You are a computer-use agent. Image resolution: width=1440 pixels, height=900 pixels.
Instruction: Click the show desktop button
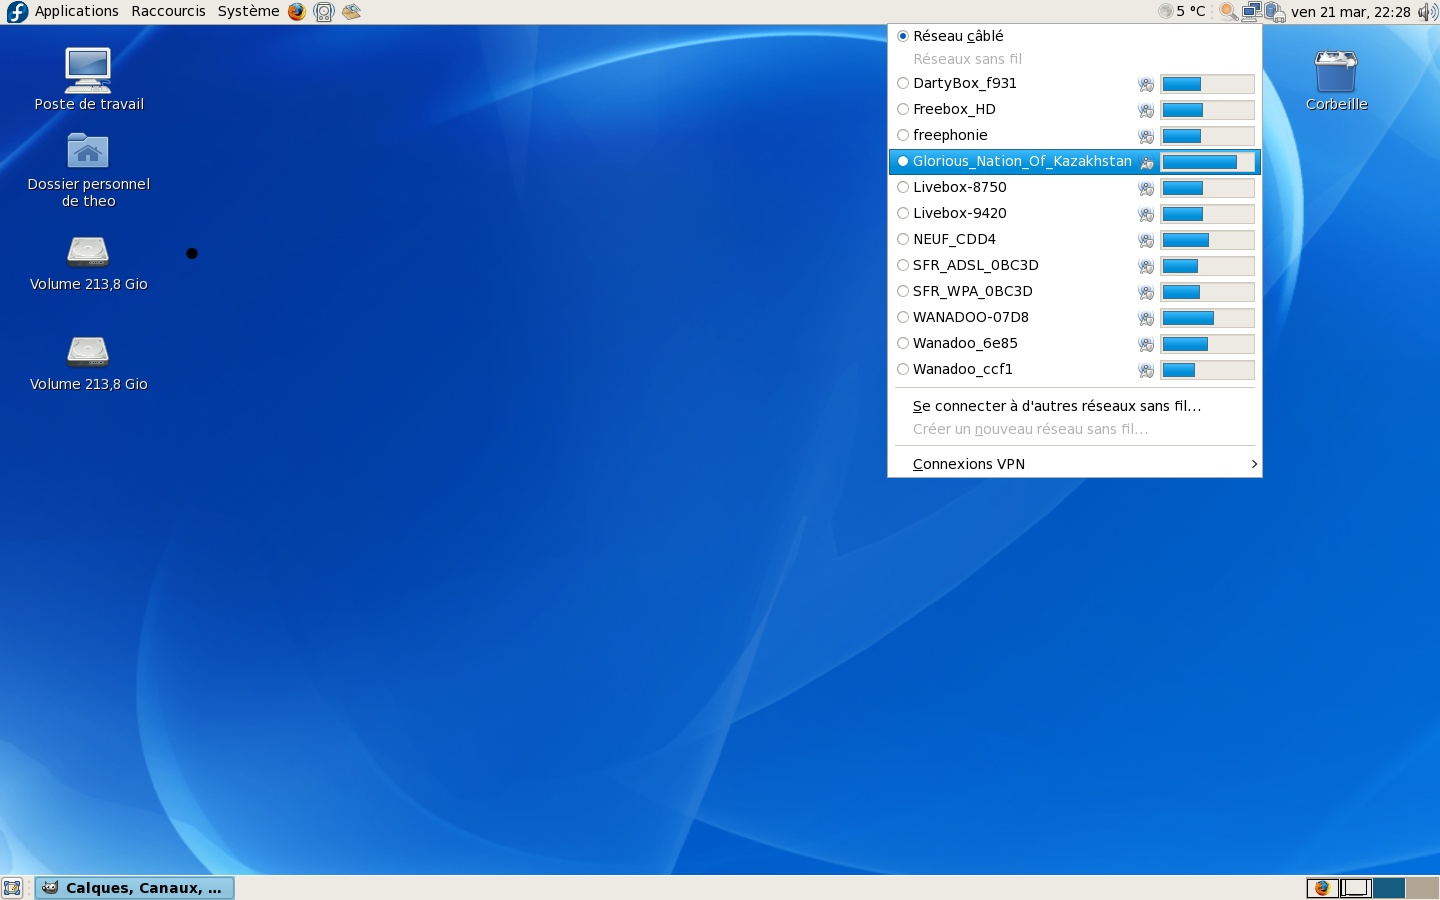click(12, 888)
